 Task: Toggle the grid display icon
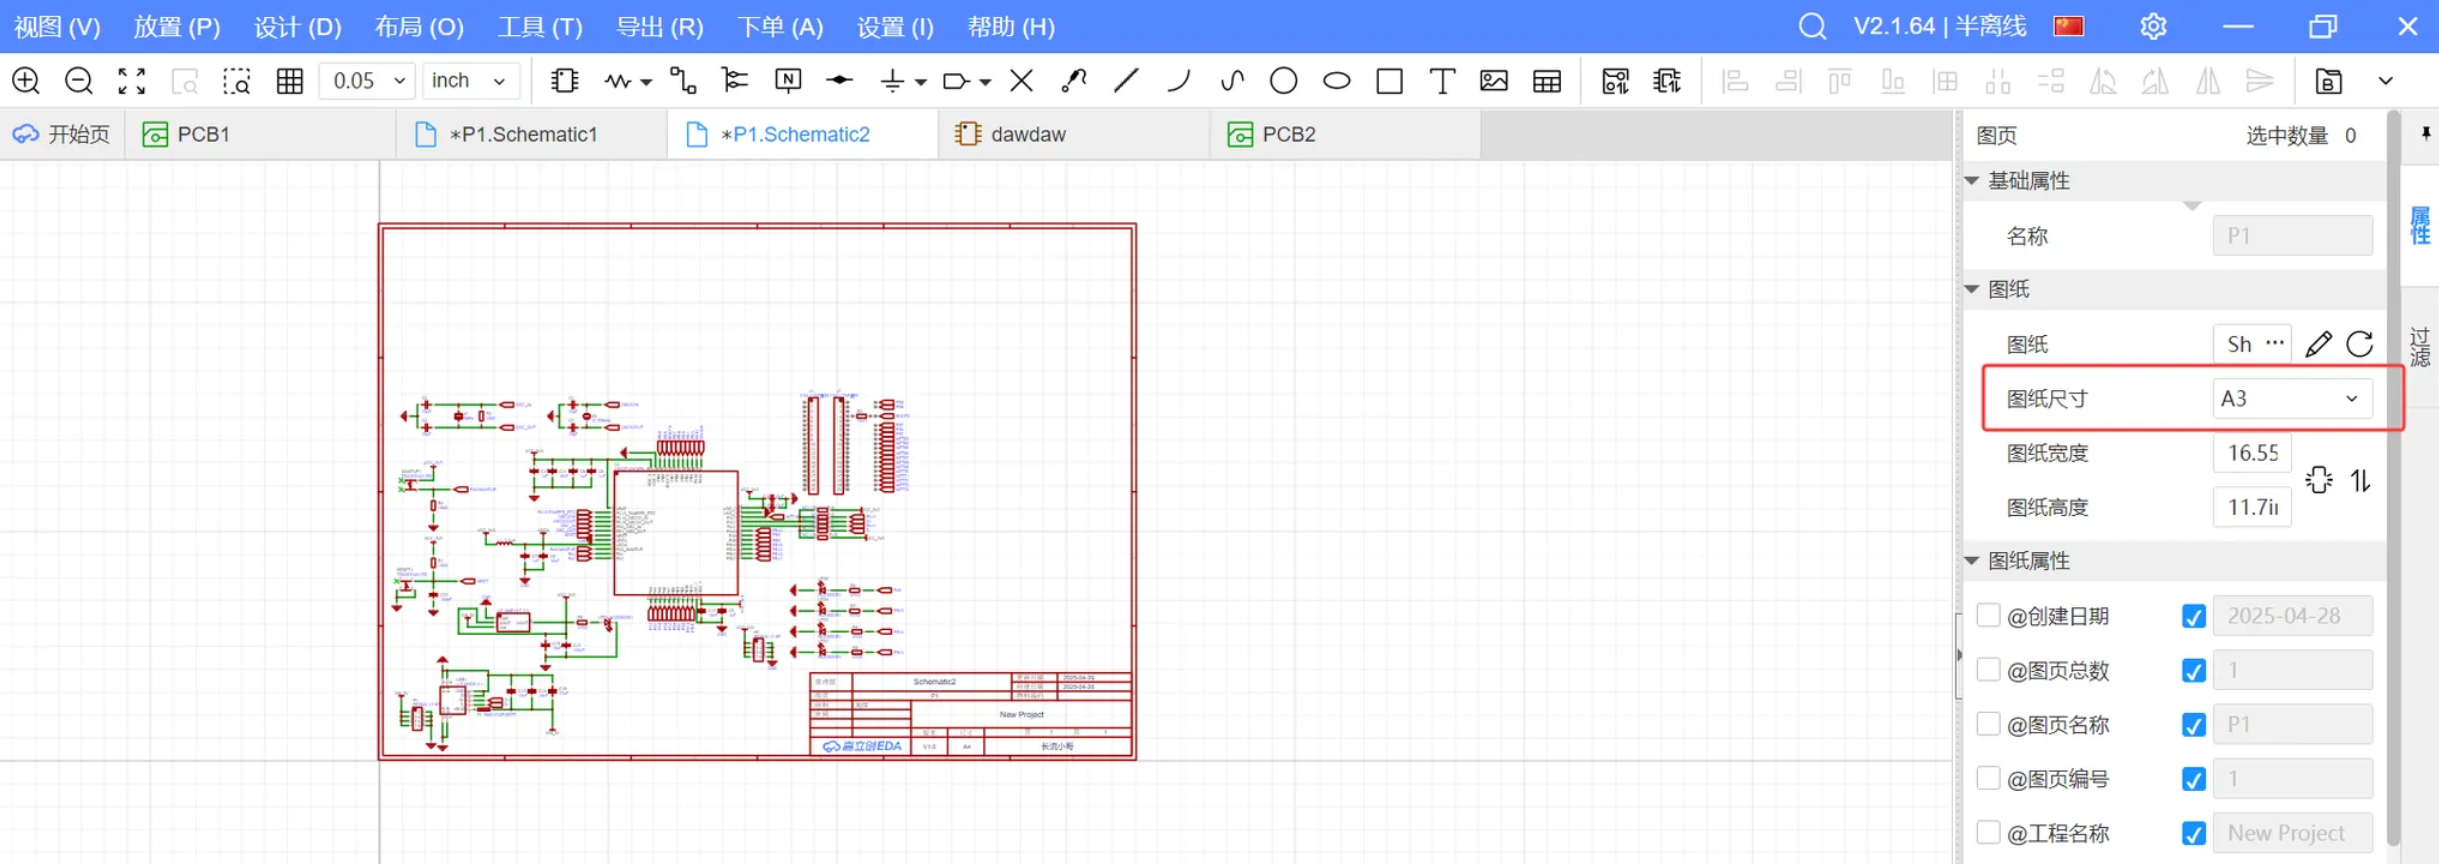click(290, 81)
